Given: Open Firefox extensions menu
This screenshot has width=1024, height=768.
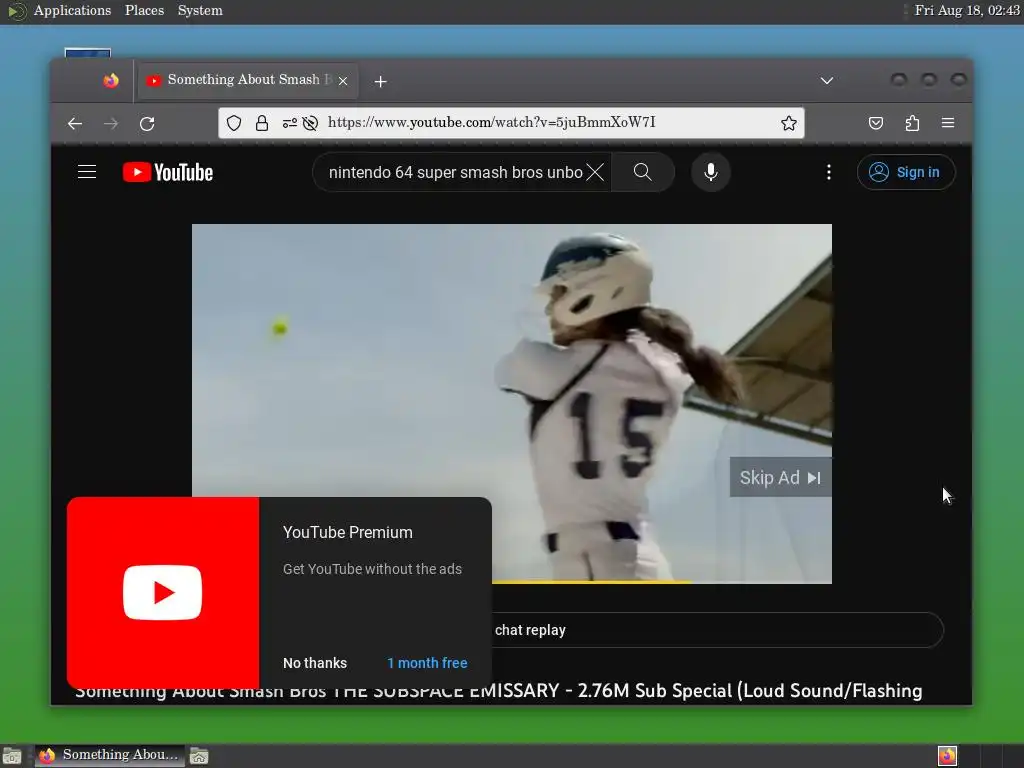Looking at the screenshot, I should tap(912, 123).
